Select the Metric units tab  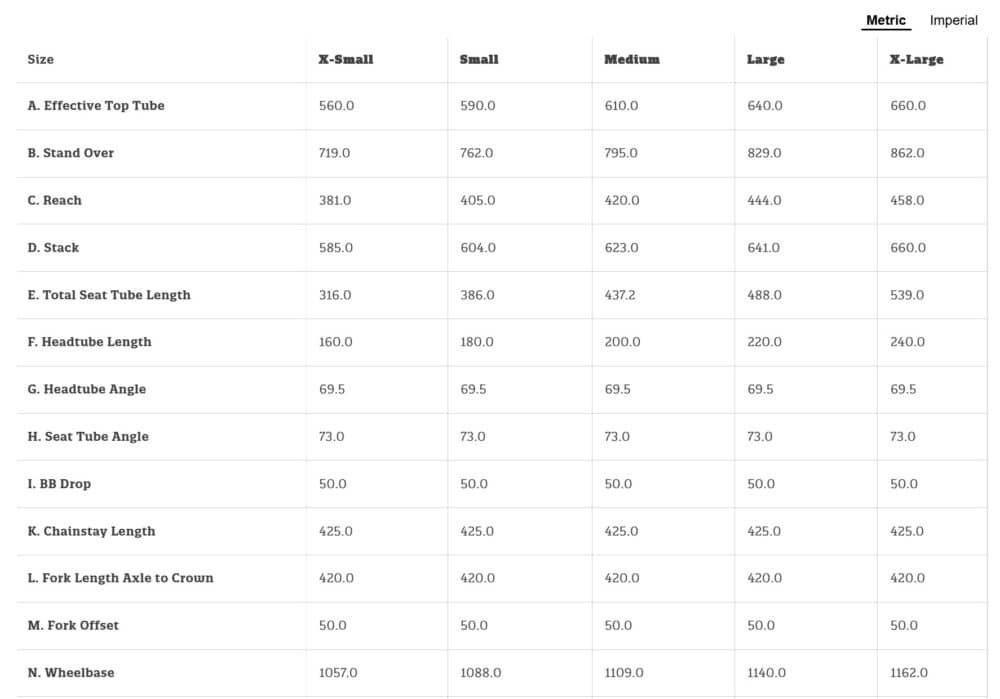[x=885, y=20]
